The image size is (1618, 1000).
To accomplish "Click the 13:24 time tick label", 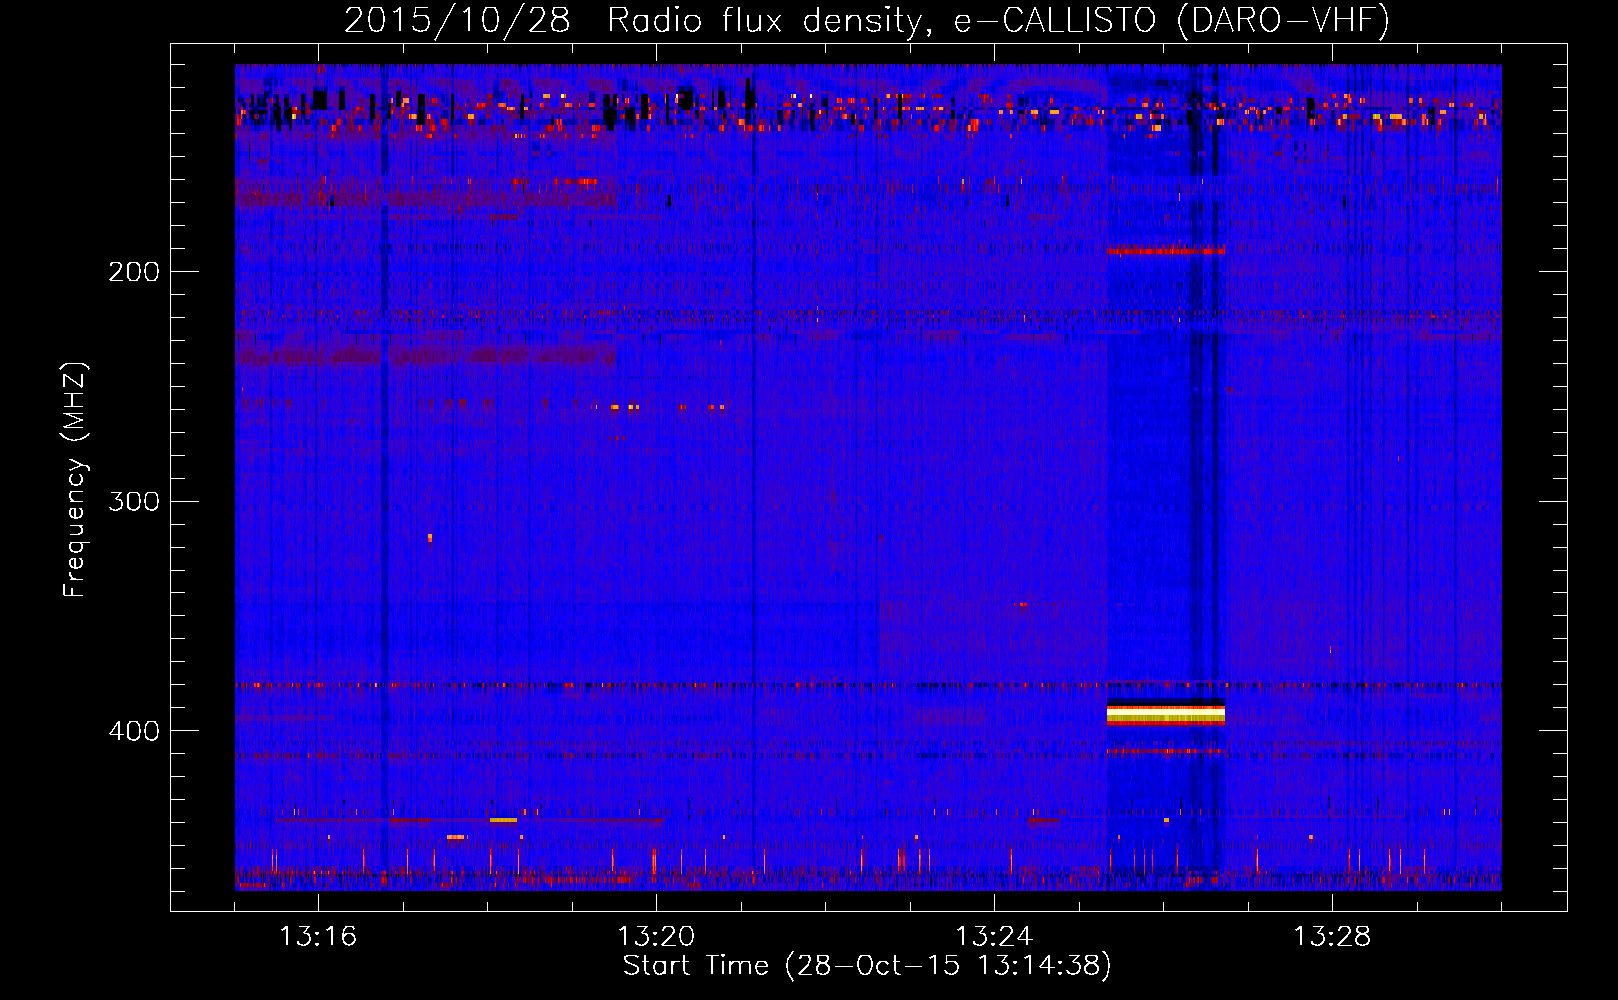I will pyautogui.click(x=994, y=937).
